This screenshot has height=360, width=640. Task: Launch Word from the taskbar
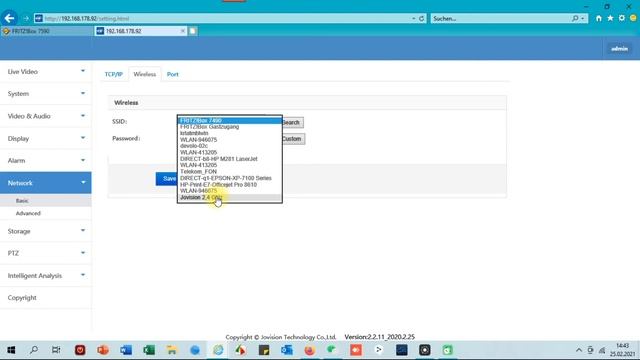point(126,350)
